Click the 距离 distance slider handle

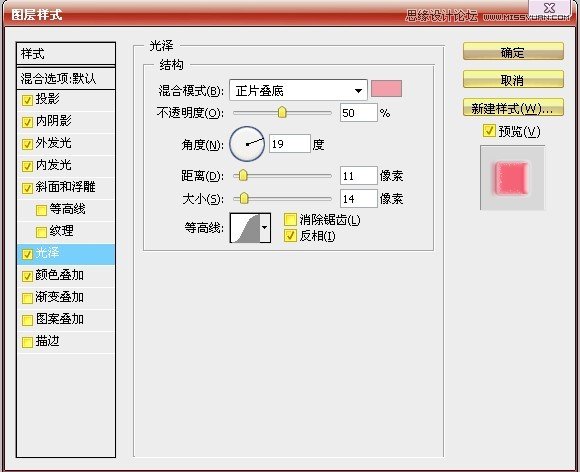[243, 175]
